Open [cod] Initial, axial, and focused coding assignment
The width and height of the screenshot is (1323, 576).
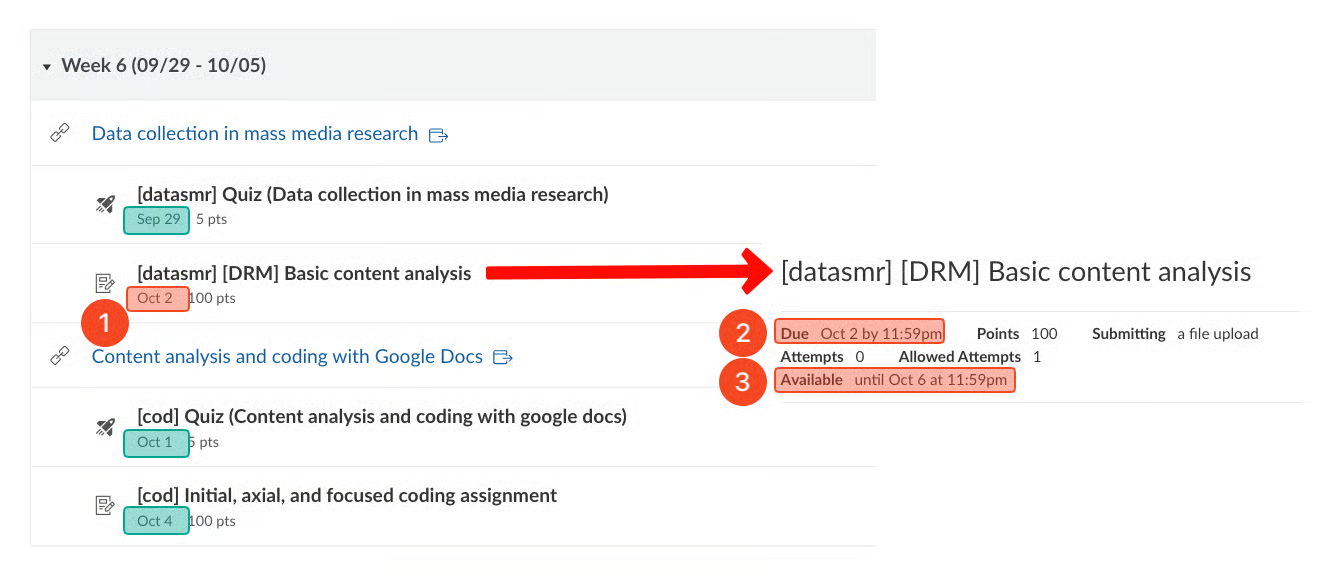(x=346, y=495)
